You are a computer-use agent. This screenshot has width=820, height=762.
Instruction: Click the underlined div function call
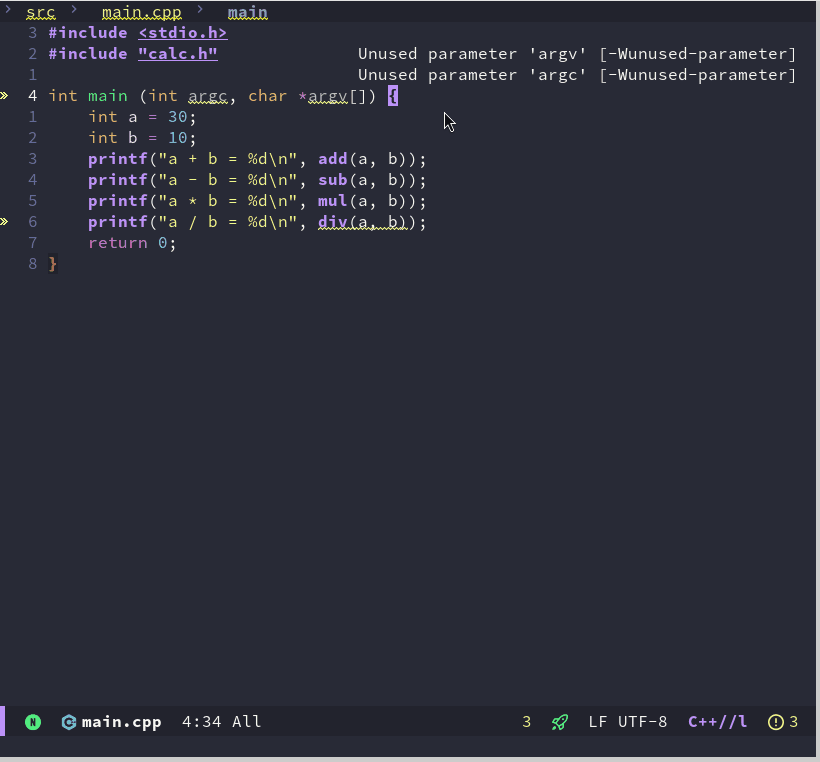[333, 222]
